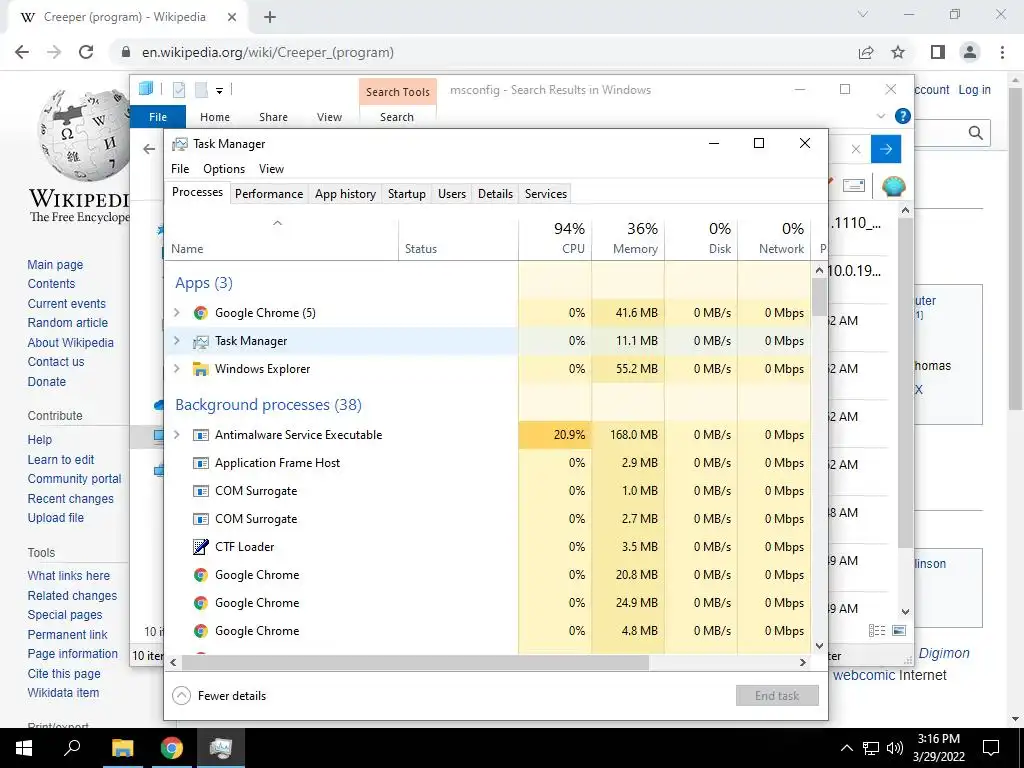Click the Application Frame Host icon
The height and width of the screenshot is (768, 1024).
tap(200, 463)
